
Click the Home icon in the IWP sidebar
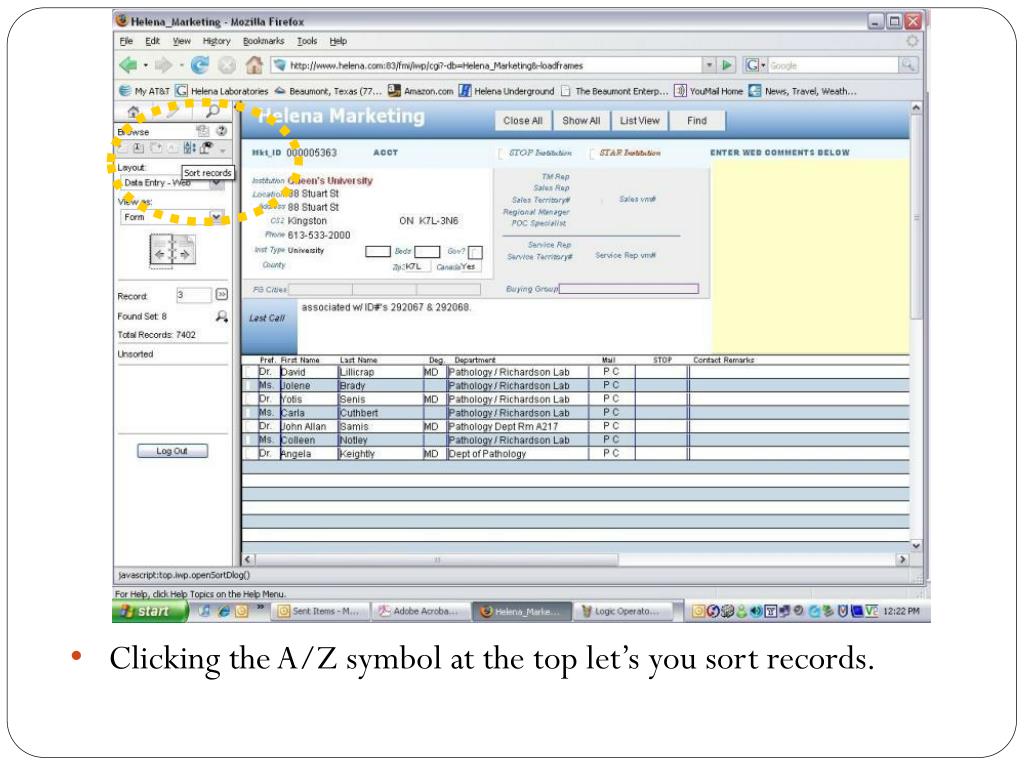[x=133, y=112]
